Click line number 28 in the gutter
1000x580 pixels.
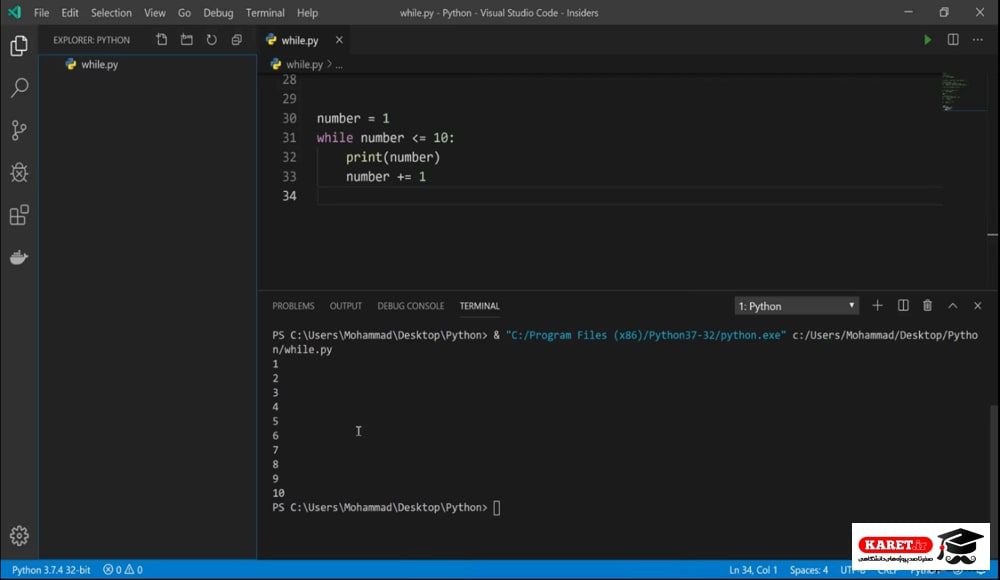click(289, 80)
